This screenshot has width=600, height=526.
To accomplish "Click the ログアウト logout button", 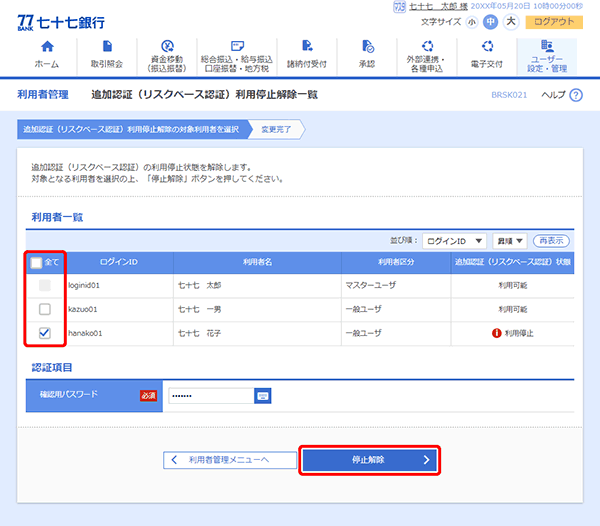I will coord(554,22).
